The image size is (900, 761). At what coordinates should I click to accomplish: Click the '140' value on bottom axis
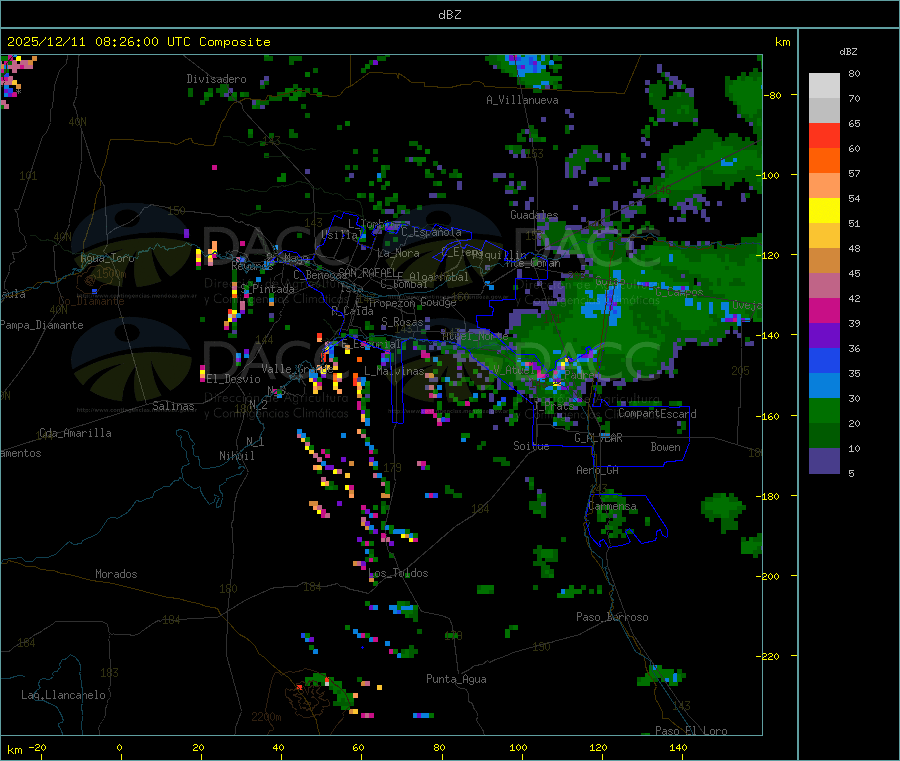678,747
